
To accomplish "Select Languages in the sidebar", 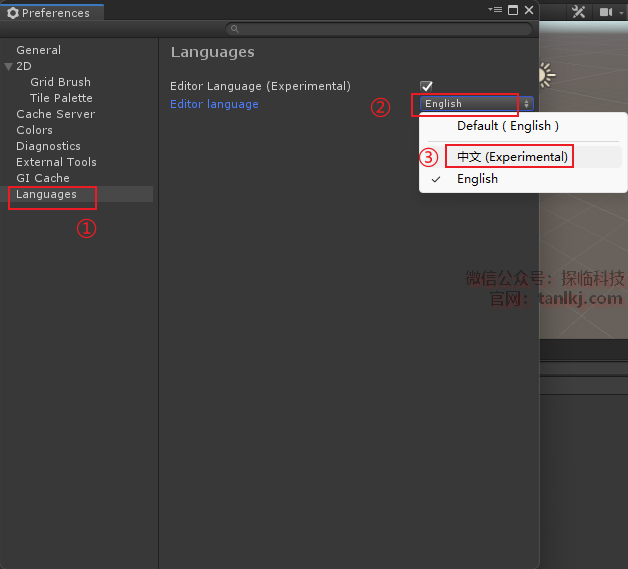I will click(76, 194).
